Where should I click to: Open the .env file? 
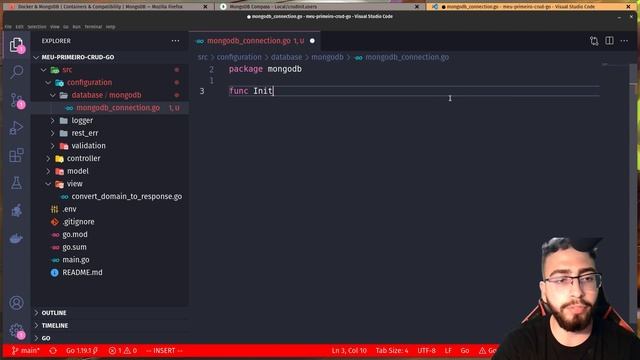(x=69, y=209)
